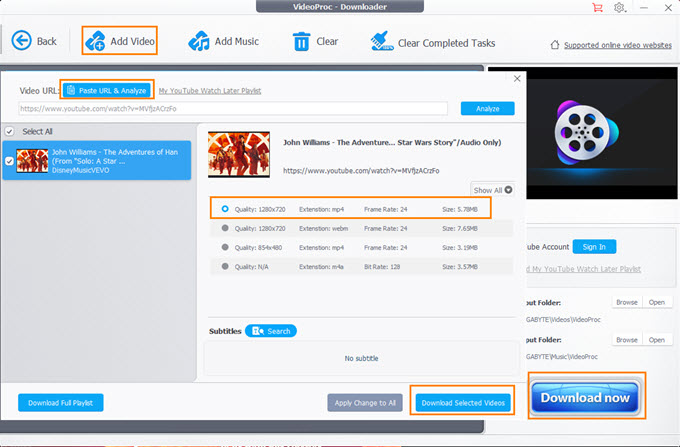Click Apply Change to All button
Viewport: 680px width, 447px height.
[365, 402]
